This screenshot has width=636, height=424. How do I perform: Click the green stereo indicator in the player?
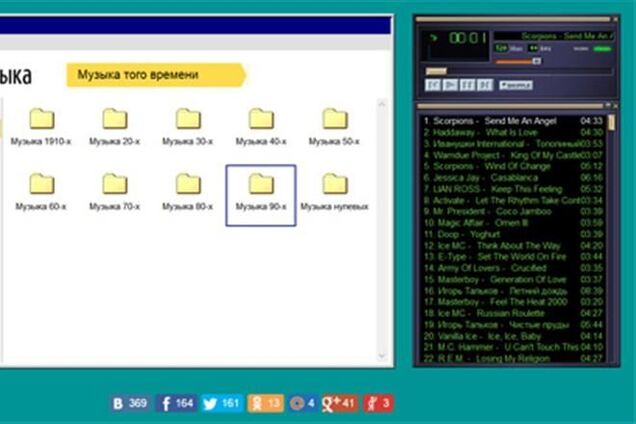pyautogui.click(x=602, y=49)
